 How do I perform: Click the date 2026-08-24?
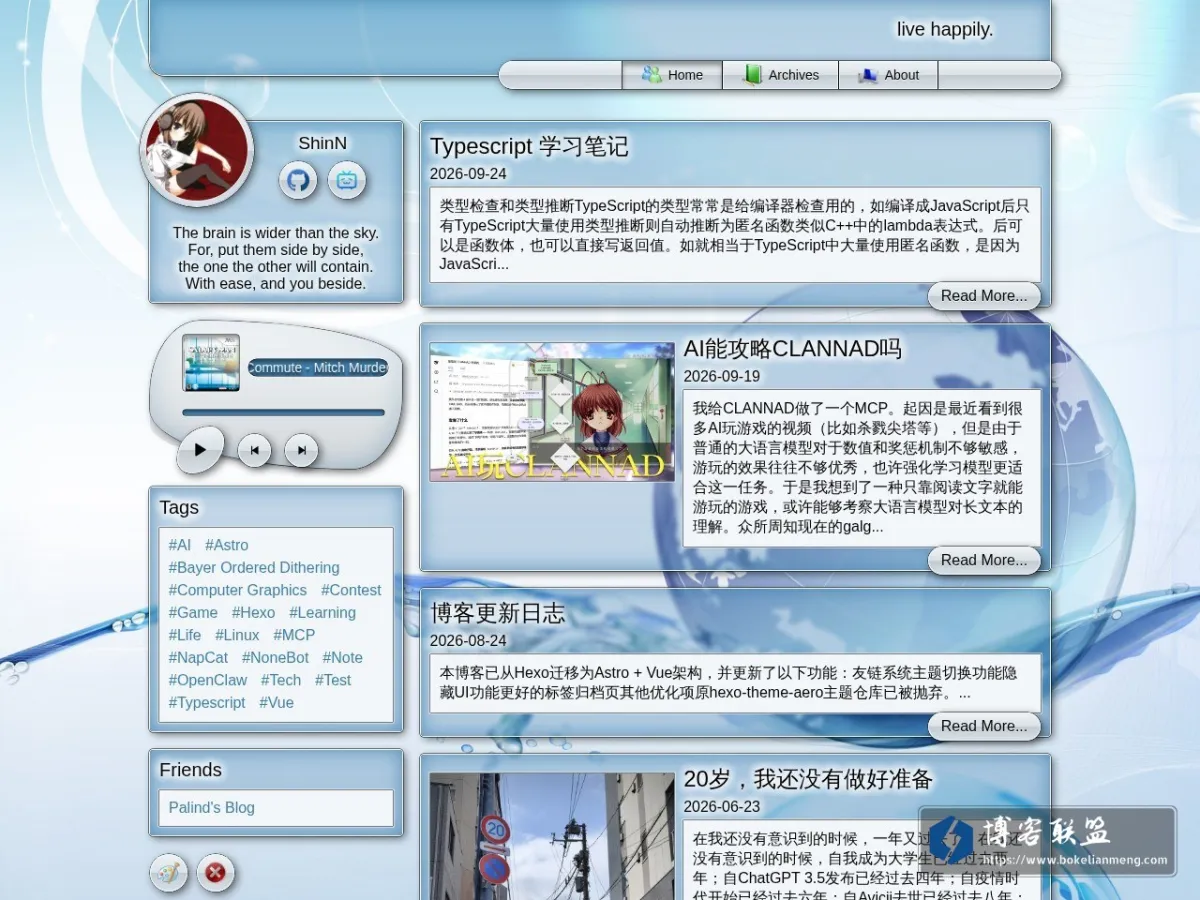coord(468,641)
